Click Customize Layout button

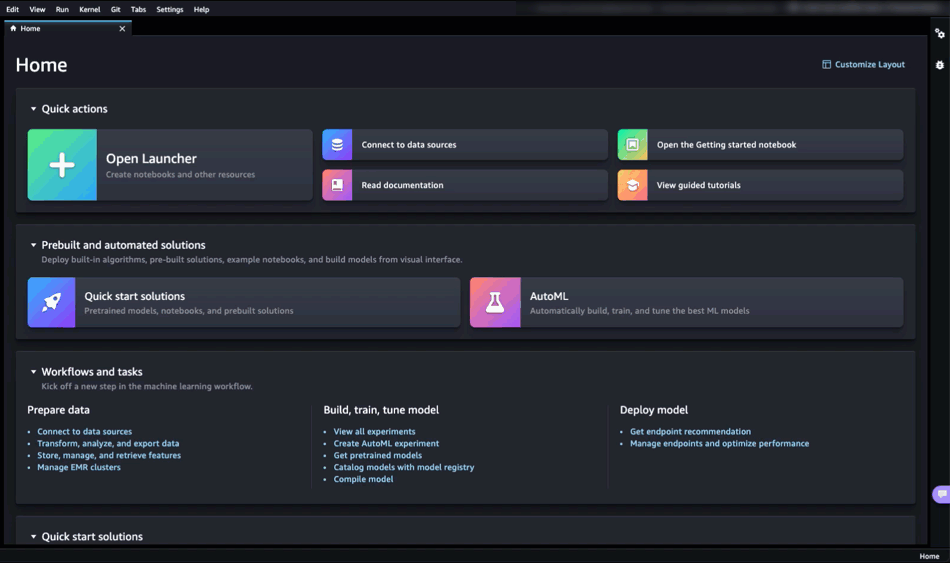[863, 65]
